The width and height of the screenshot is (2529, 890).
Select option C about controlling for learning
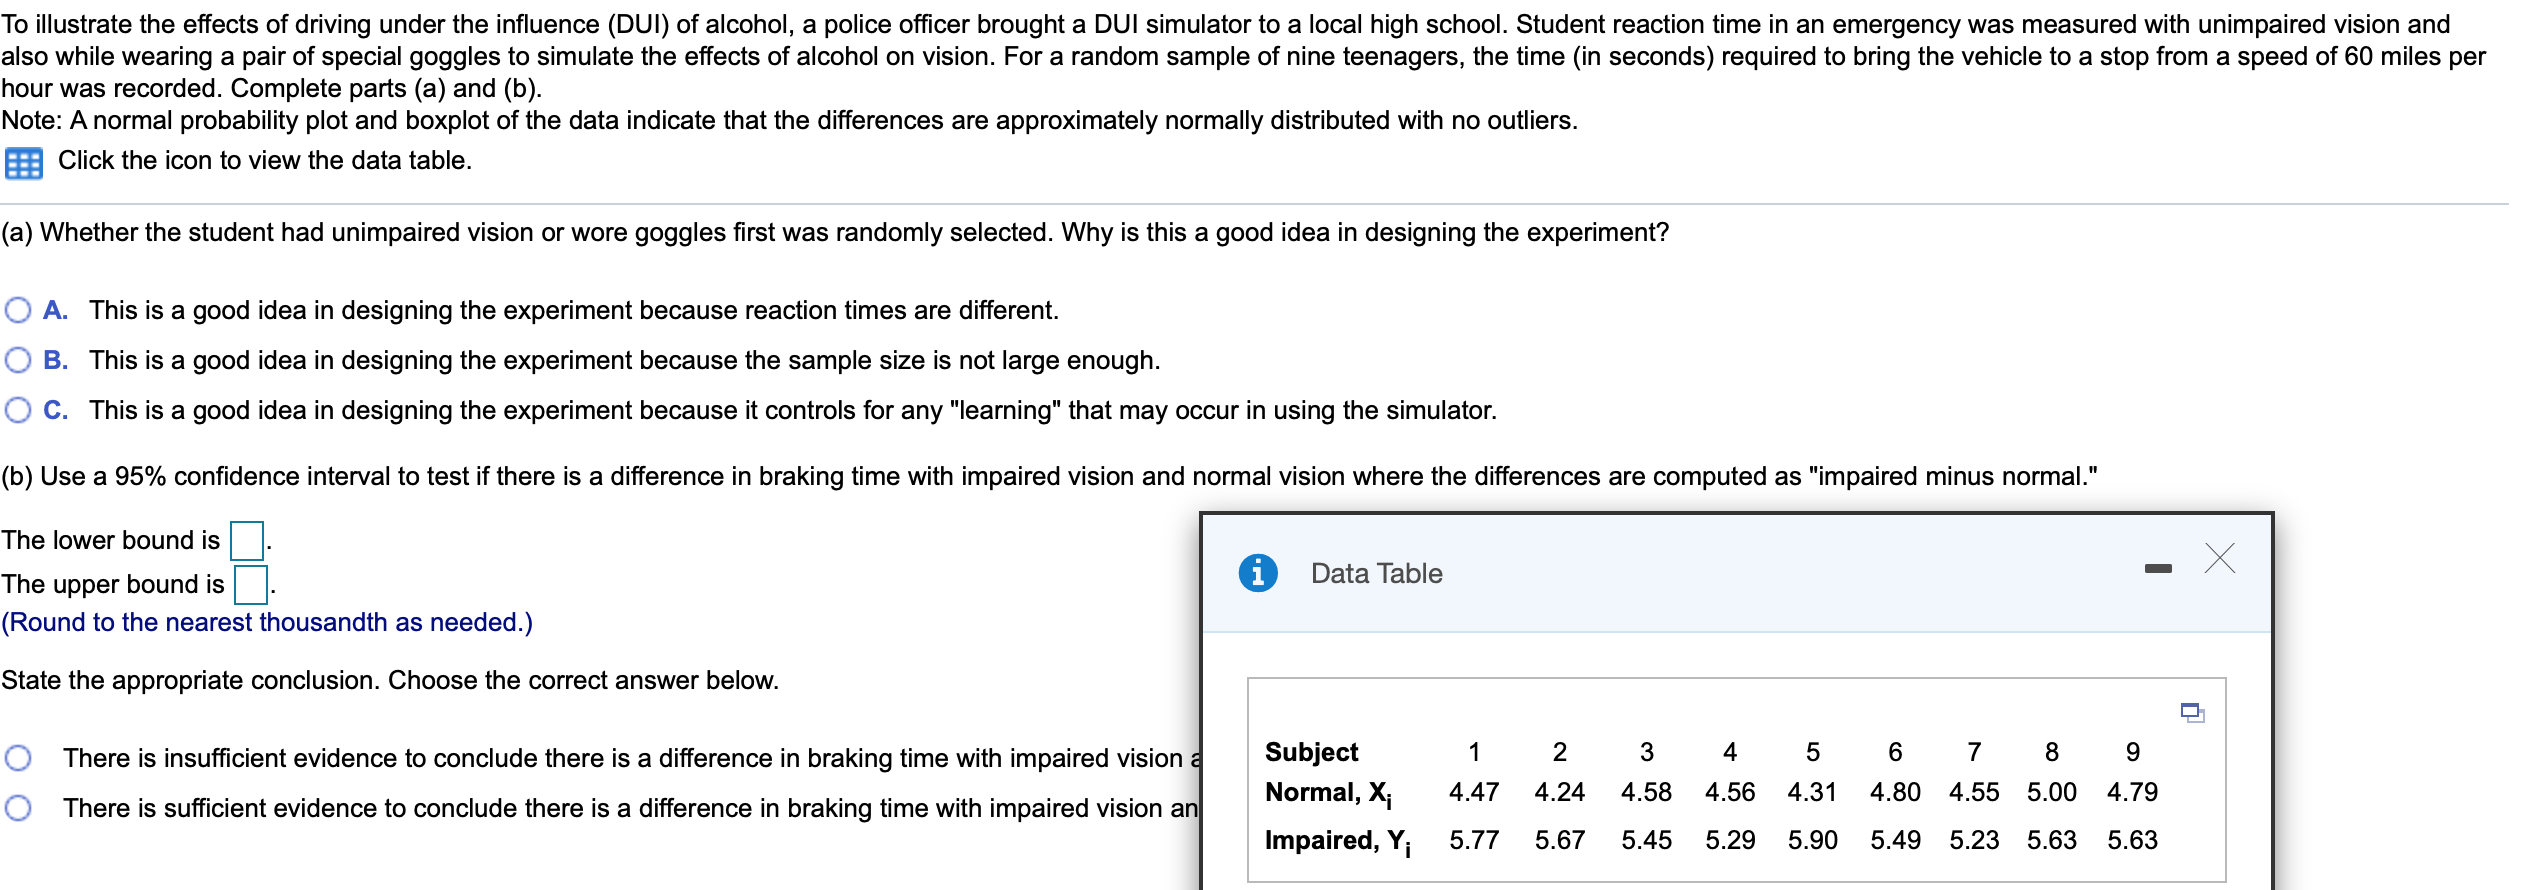click(x=18, y=410)
